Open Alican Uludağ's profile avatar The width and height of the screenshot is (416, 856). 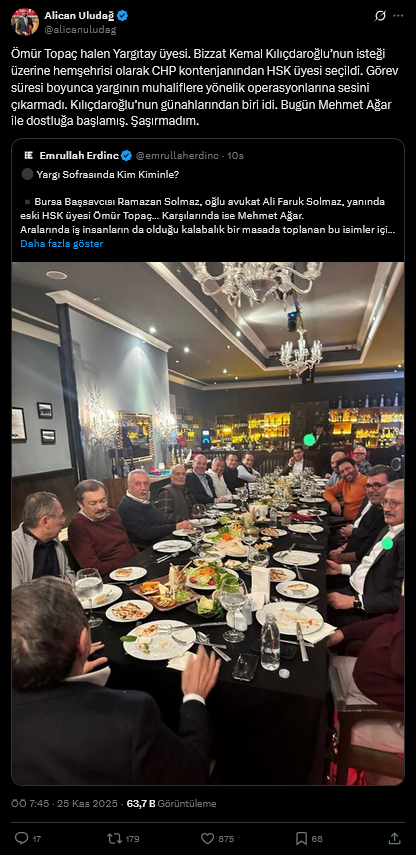(25, 22)
